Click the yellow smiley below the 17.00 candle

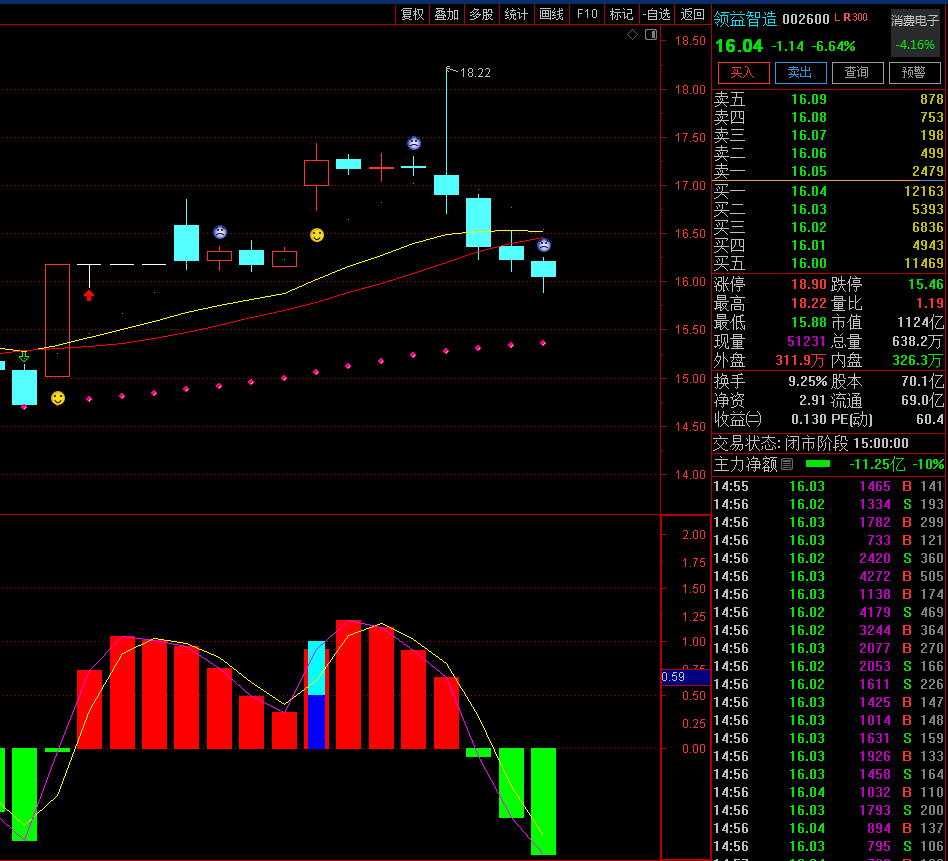(317, 235)
